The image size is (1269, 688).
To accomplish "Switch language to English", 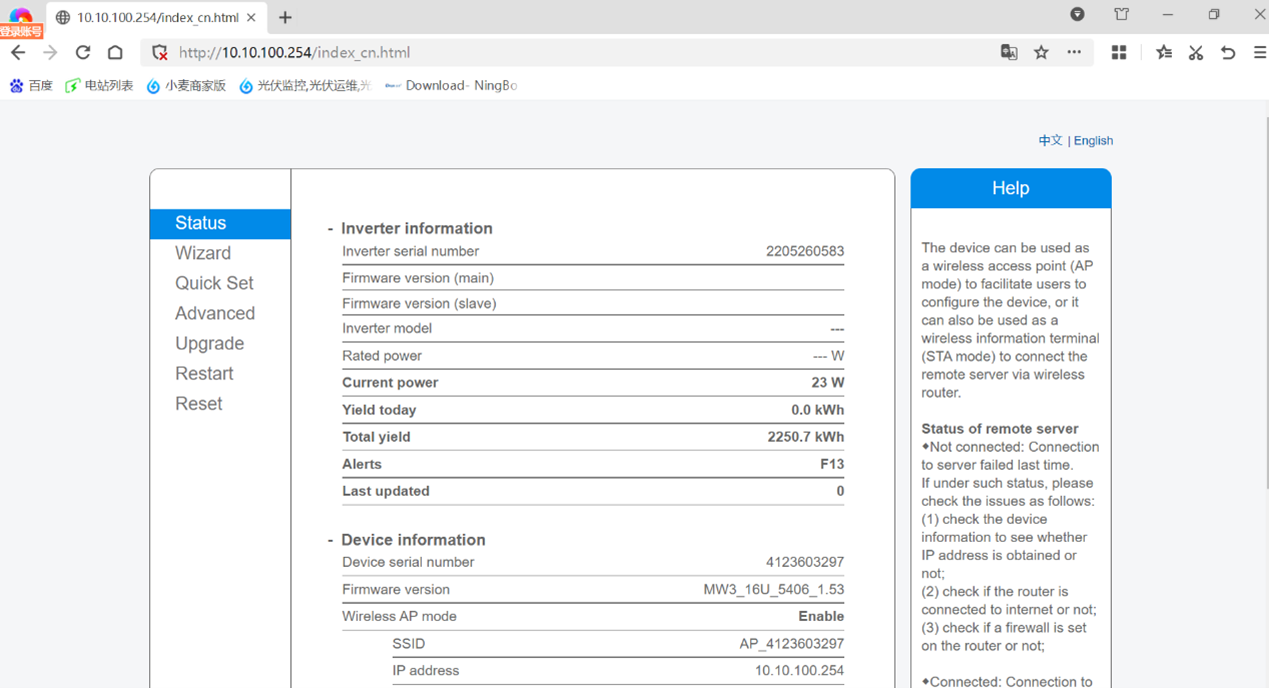I will [1093, 141].
